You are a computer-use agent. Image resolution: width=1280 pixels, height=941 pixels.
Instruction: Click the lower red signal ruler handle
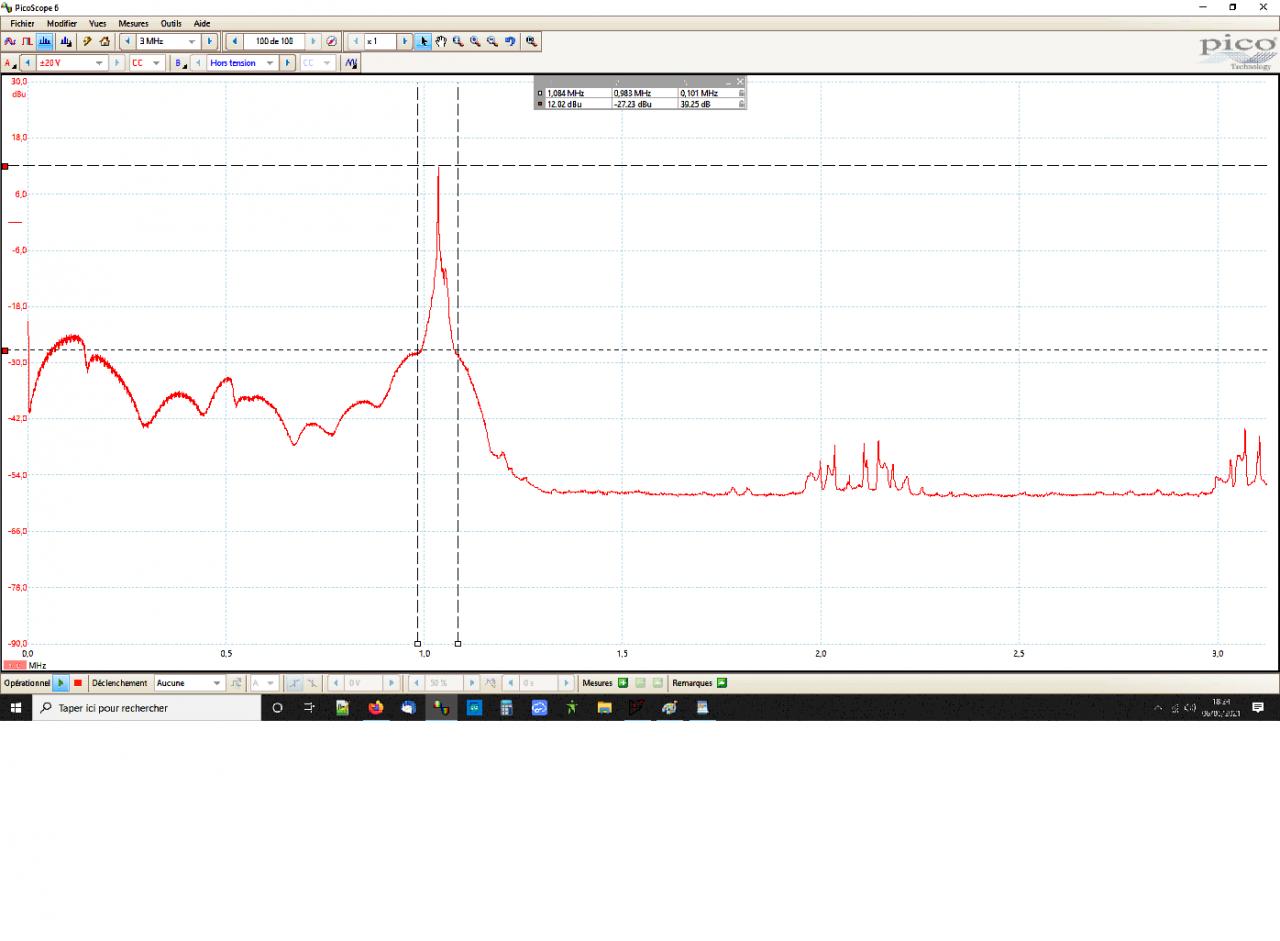[5, 351]
